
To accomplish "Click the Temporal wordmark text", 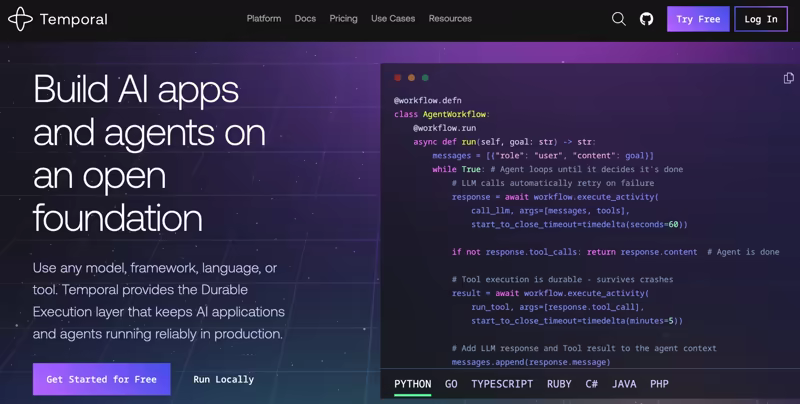I will click(73, 19).
